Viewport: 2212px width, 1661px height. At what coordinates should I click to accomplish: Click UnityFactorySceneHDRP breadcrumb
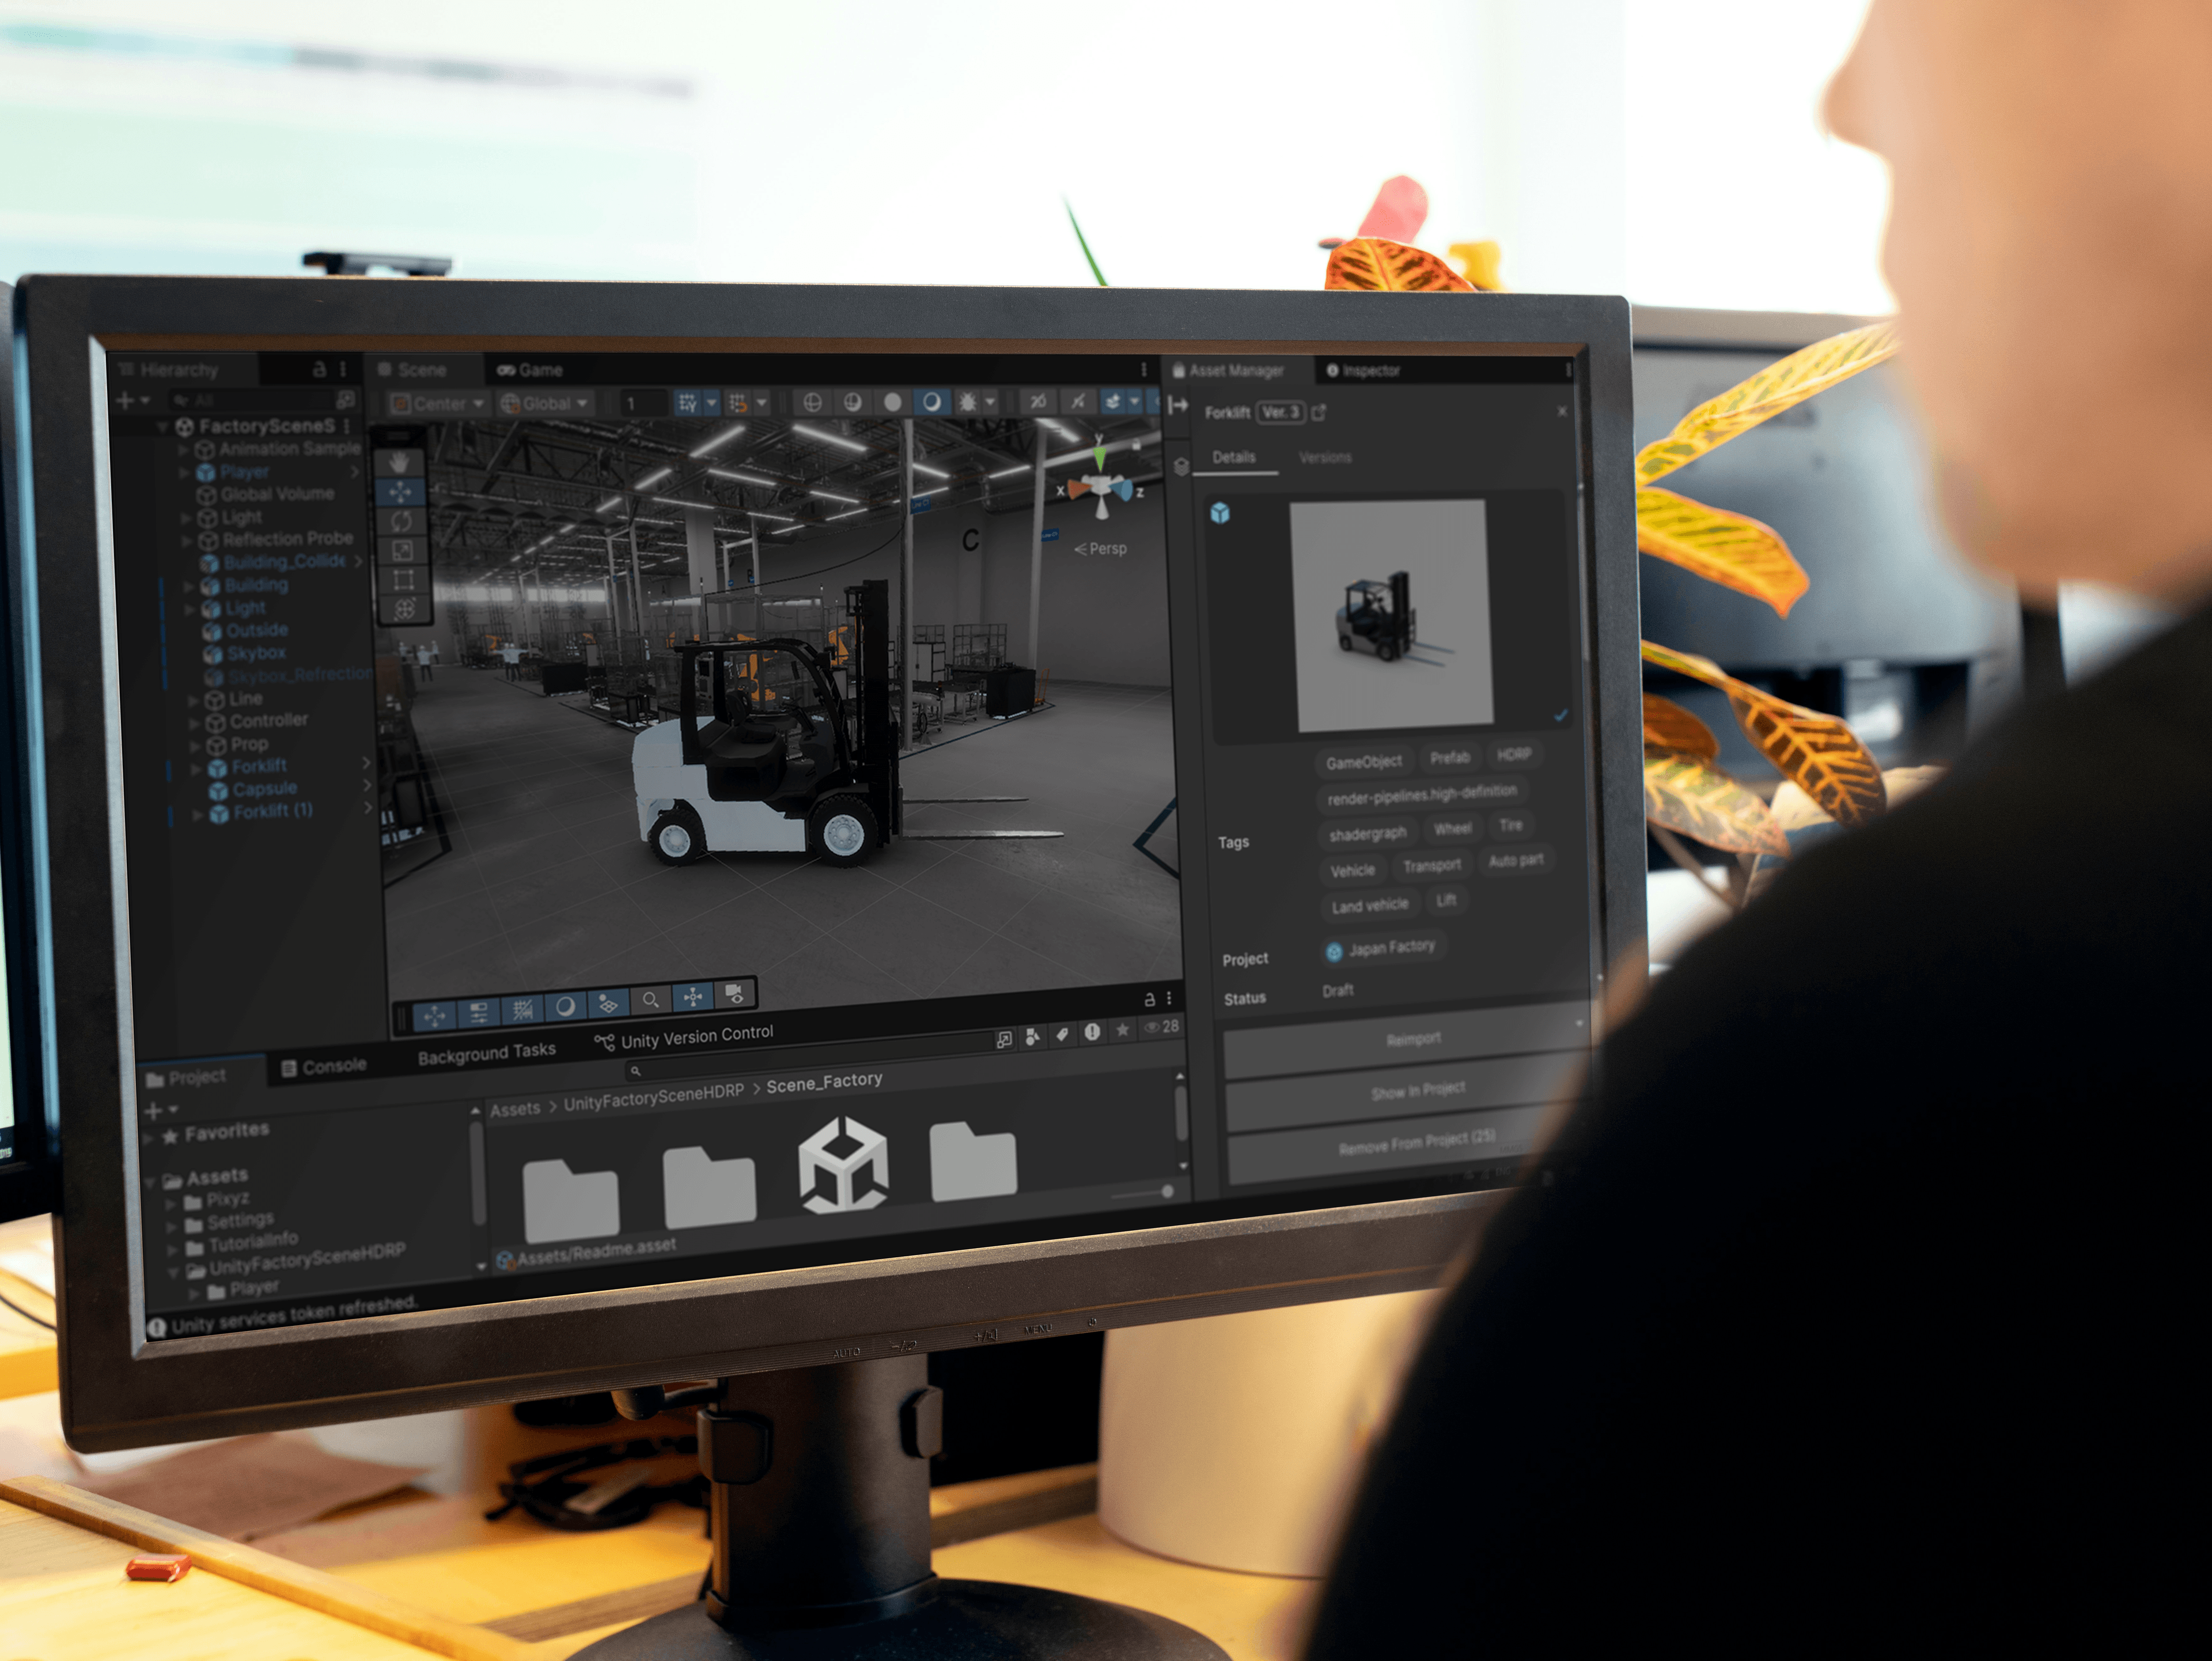[654, 1097]
